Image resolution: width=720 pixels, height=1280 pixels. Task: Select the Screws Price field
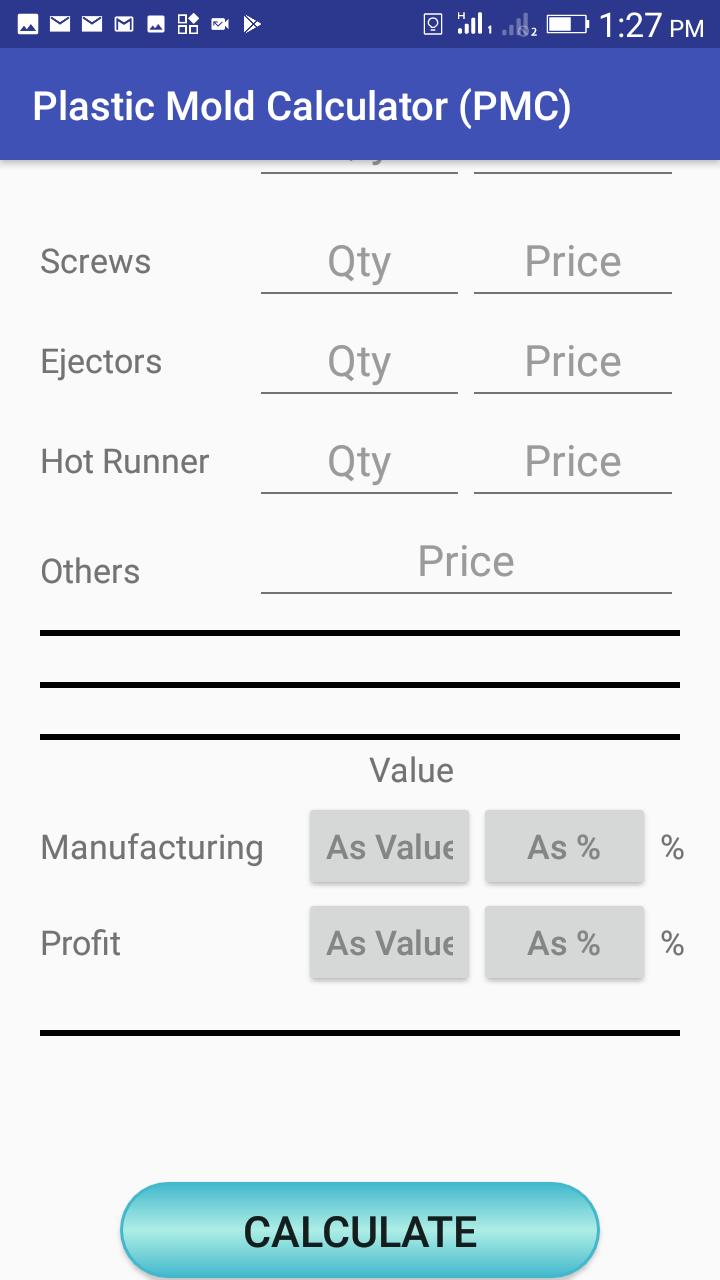[572, 263]
